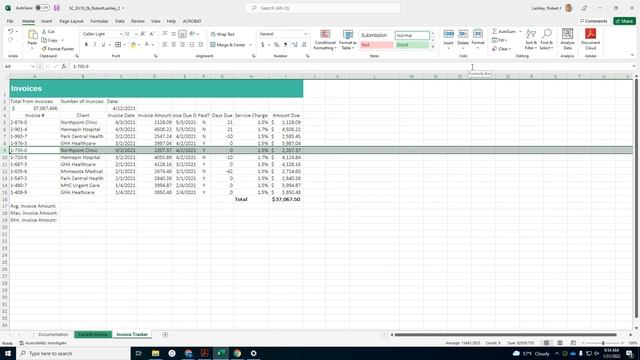This screenshot has height=360, width=640.
Task: Activate the Format Painter brush
Action: 44,49
